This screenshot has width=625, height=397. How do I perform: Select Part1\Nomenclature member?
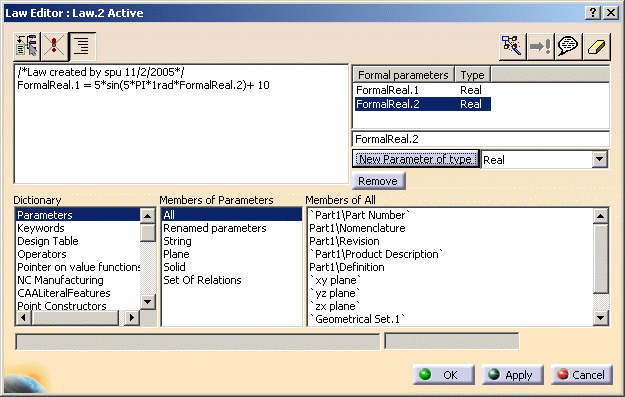358,228
